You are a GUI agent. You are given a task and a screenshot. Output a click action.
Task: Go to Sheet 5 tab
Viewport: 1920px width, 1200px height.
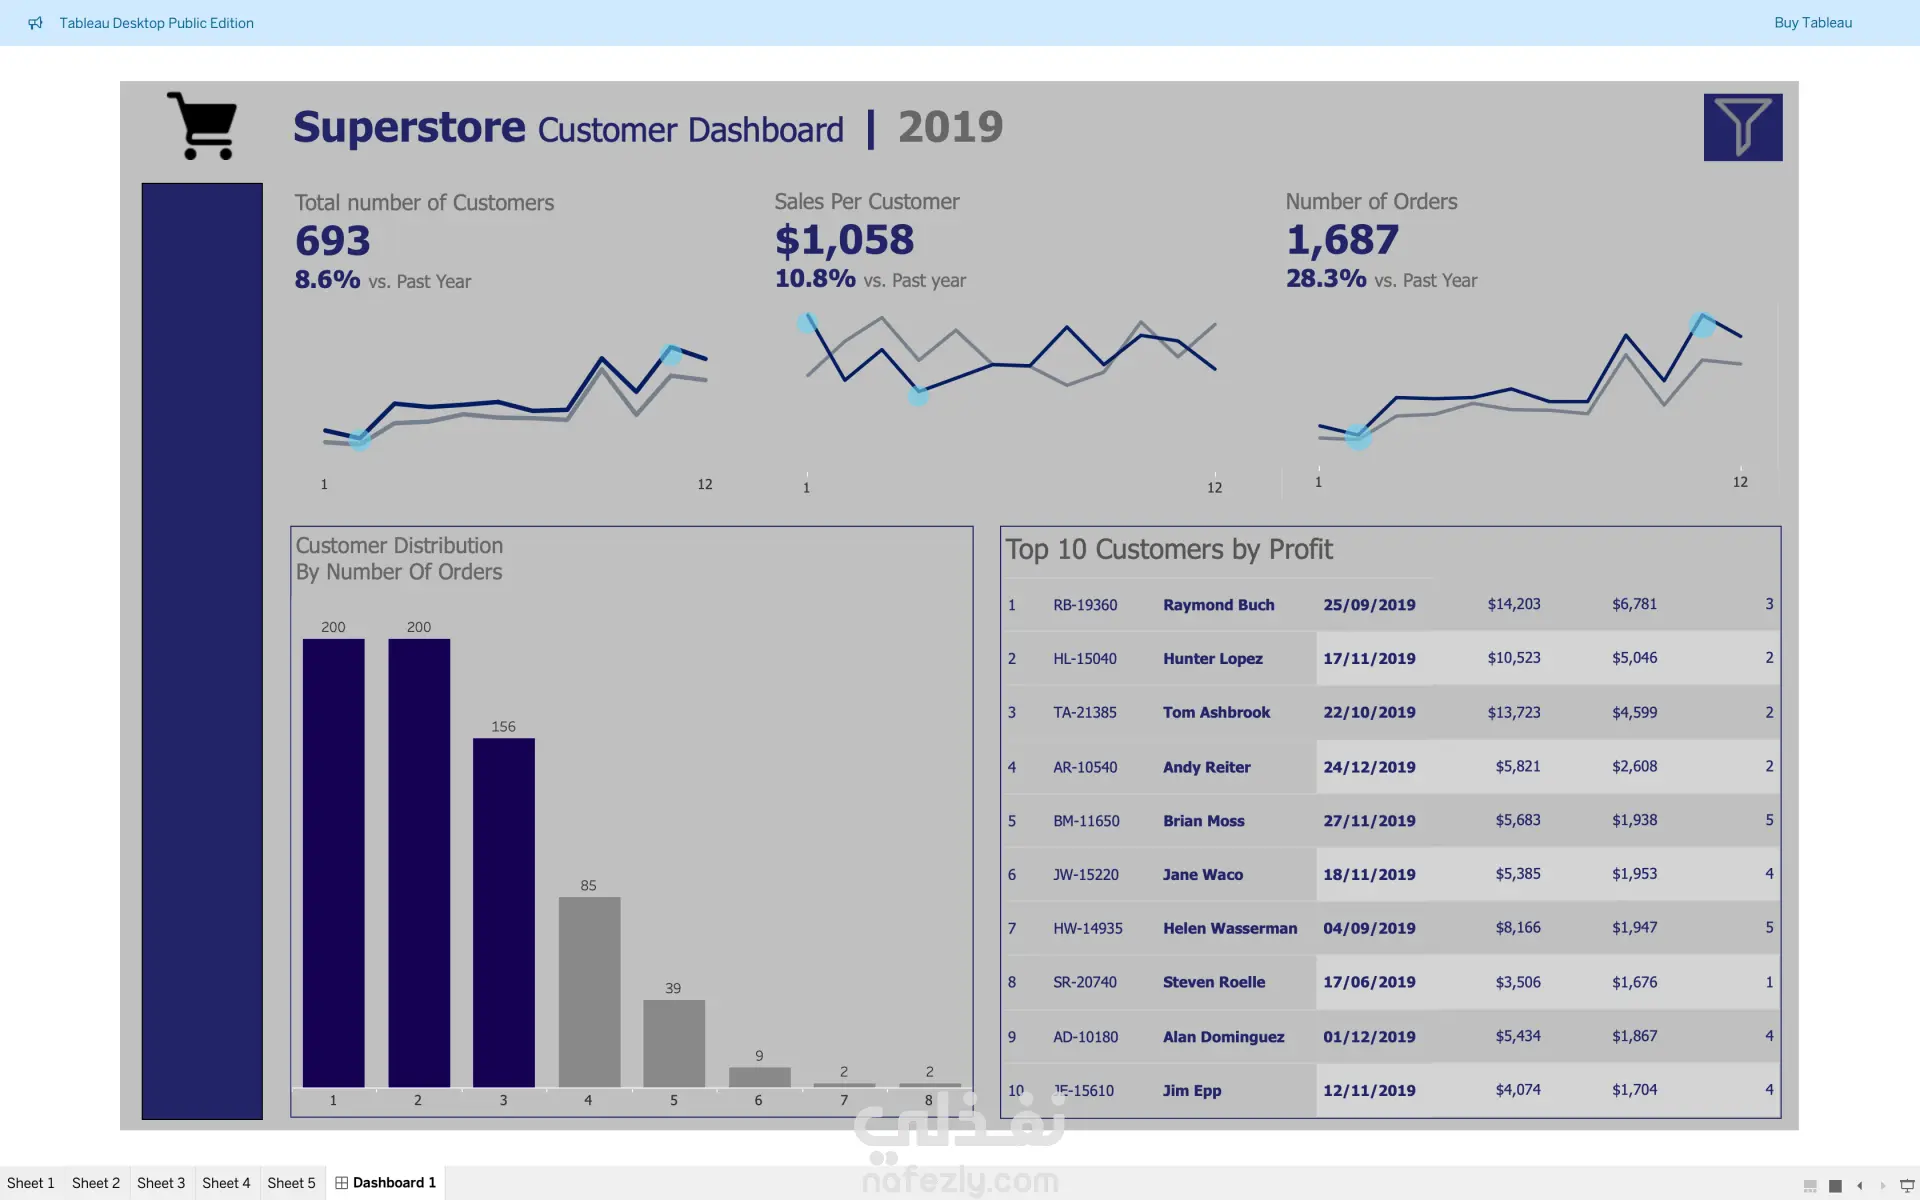tap(291, 1183)
